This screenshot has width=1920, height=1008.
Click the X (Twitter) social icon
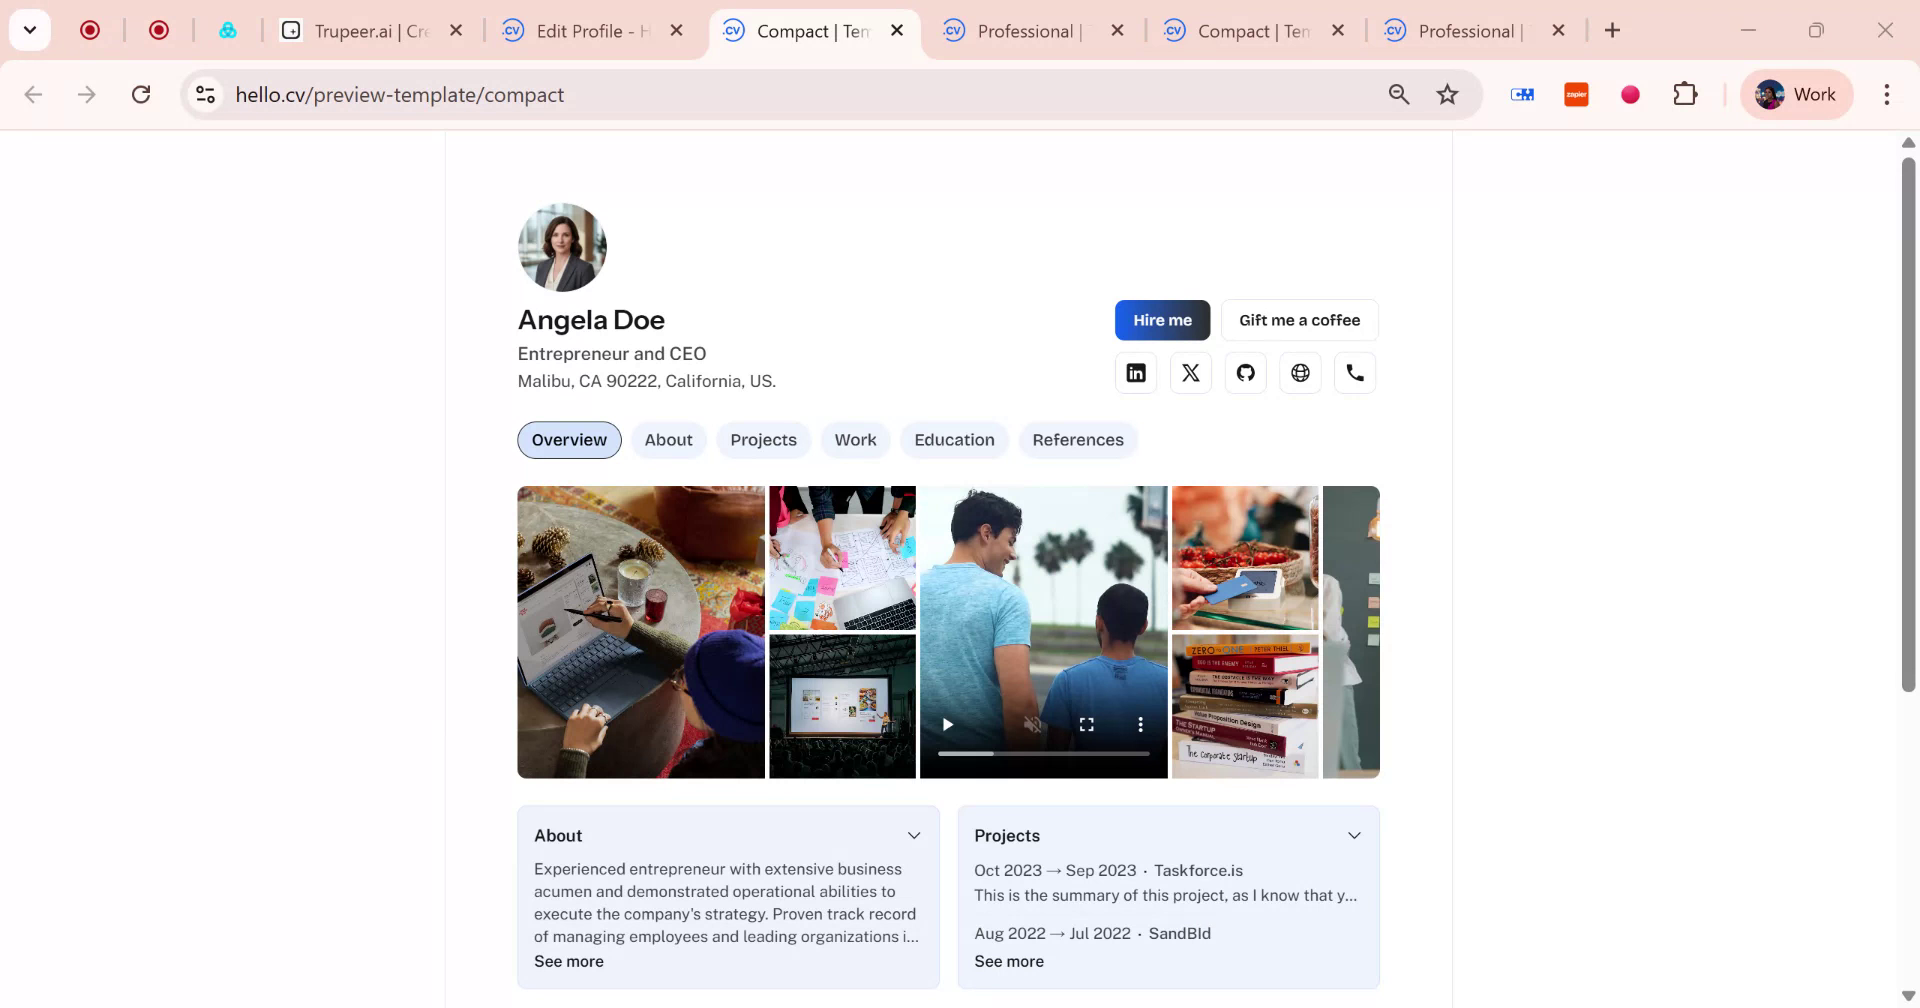pyautogui.click(x=1190, y=372)
